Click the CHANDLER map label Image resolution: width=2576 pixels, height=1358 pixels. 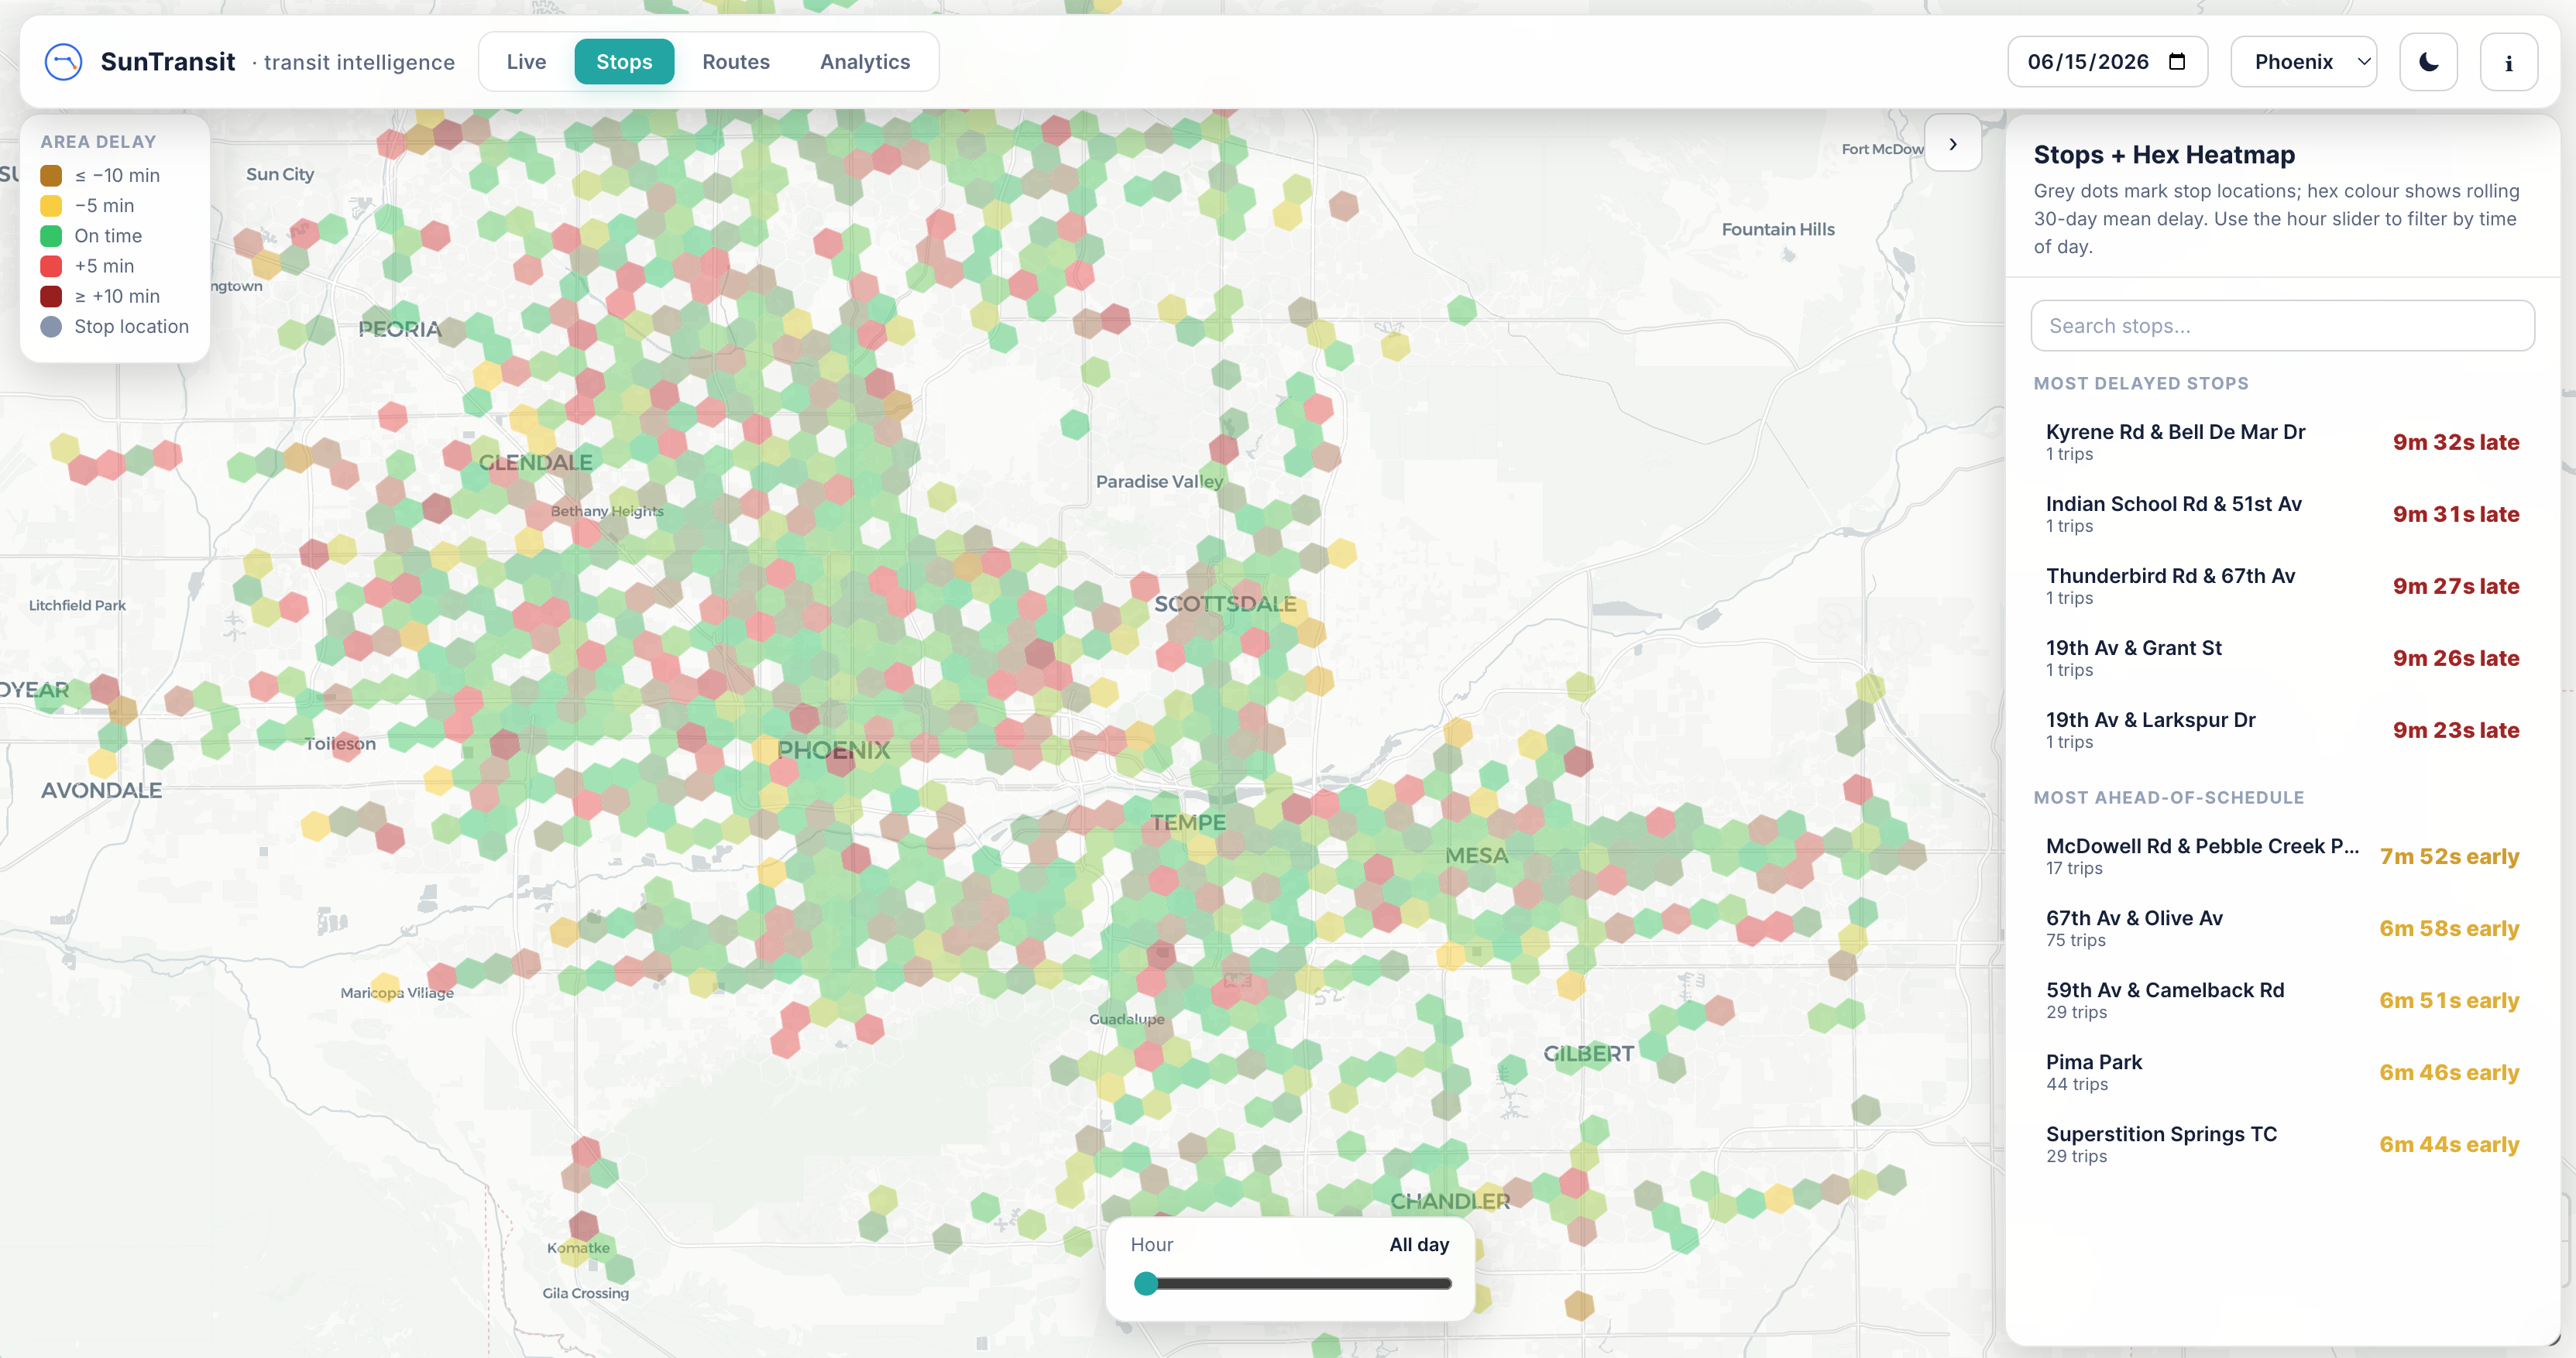coord(1450,1201)
